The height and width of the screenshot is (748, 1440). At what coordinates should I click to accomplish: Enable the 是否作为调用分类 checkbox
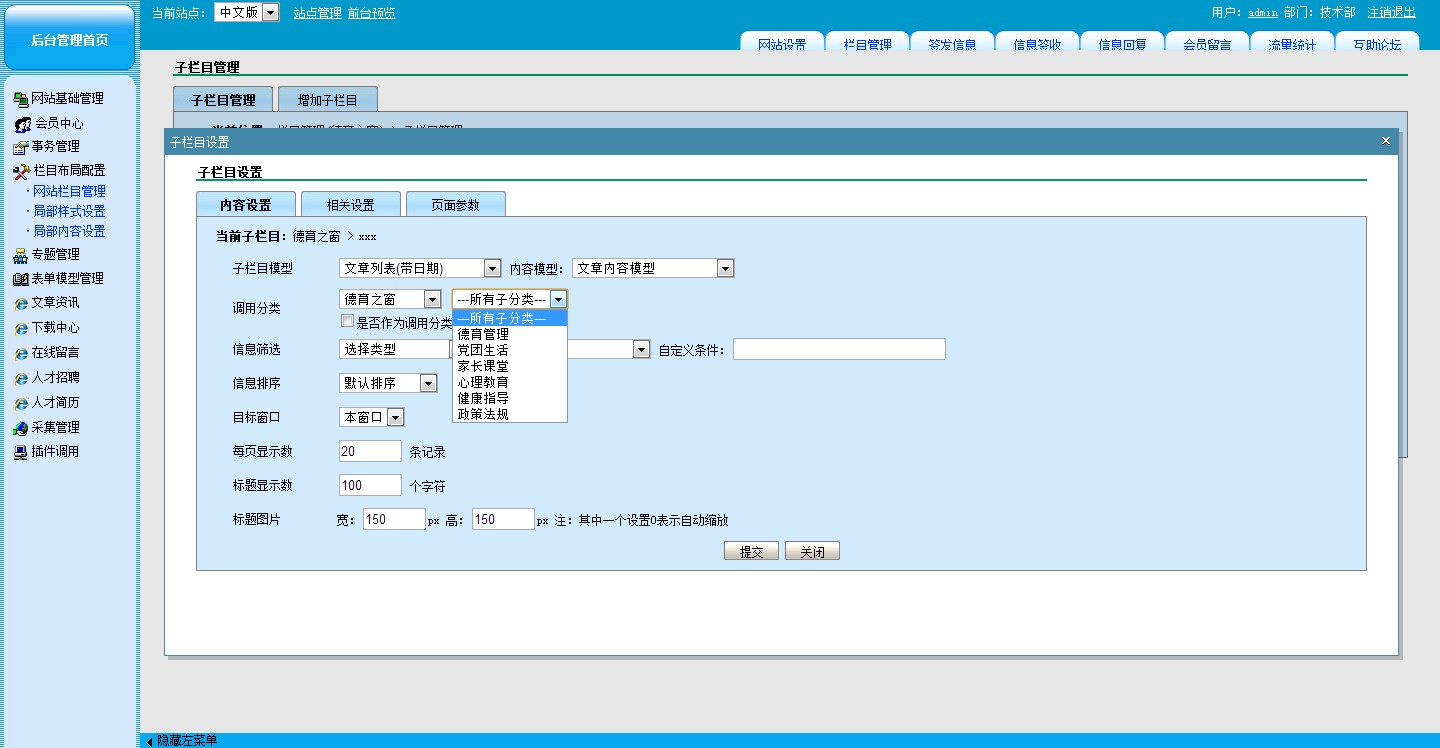(347, 322)
